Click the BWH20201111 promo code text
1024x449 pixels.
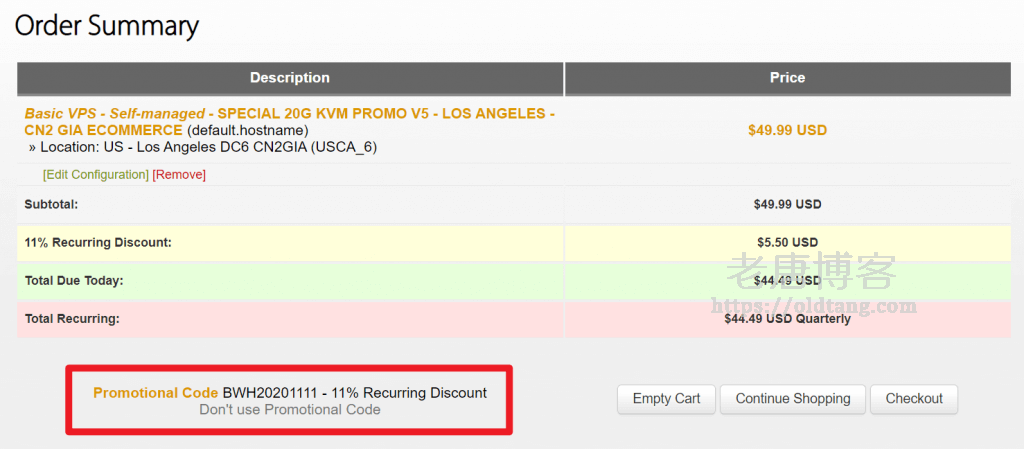pyautogui.click(x=271, y=393)
